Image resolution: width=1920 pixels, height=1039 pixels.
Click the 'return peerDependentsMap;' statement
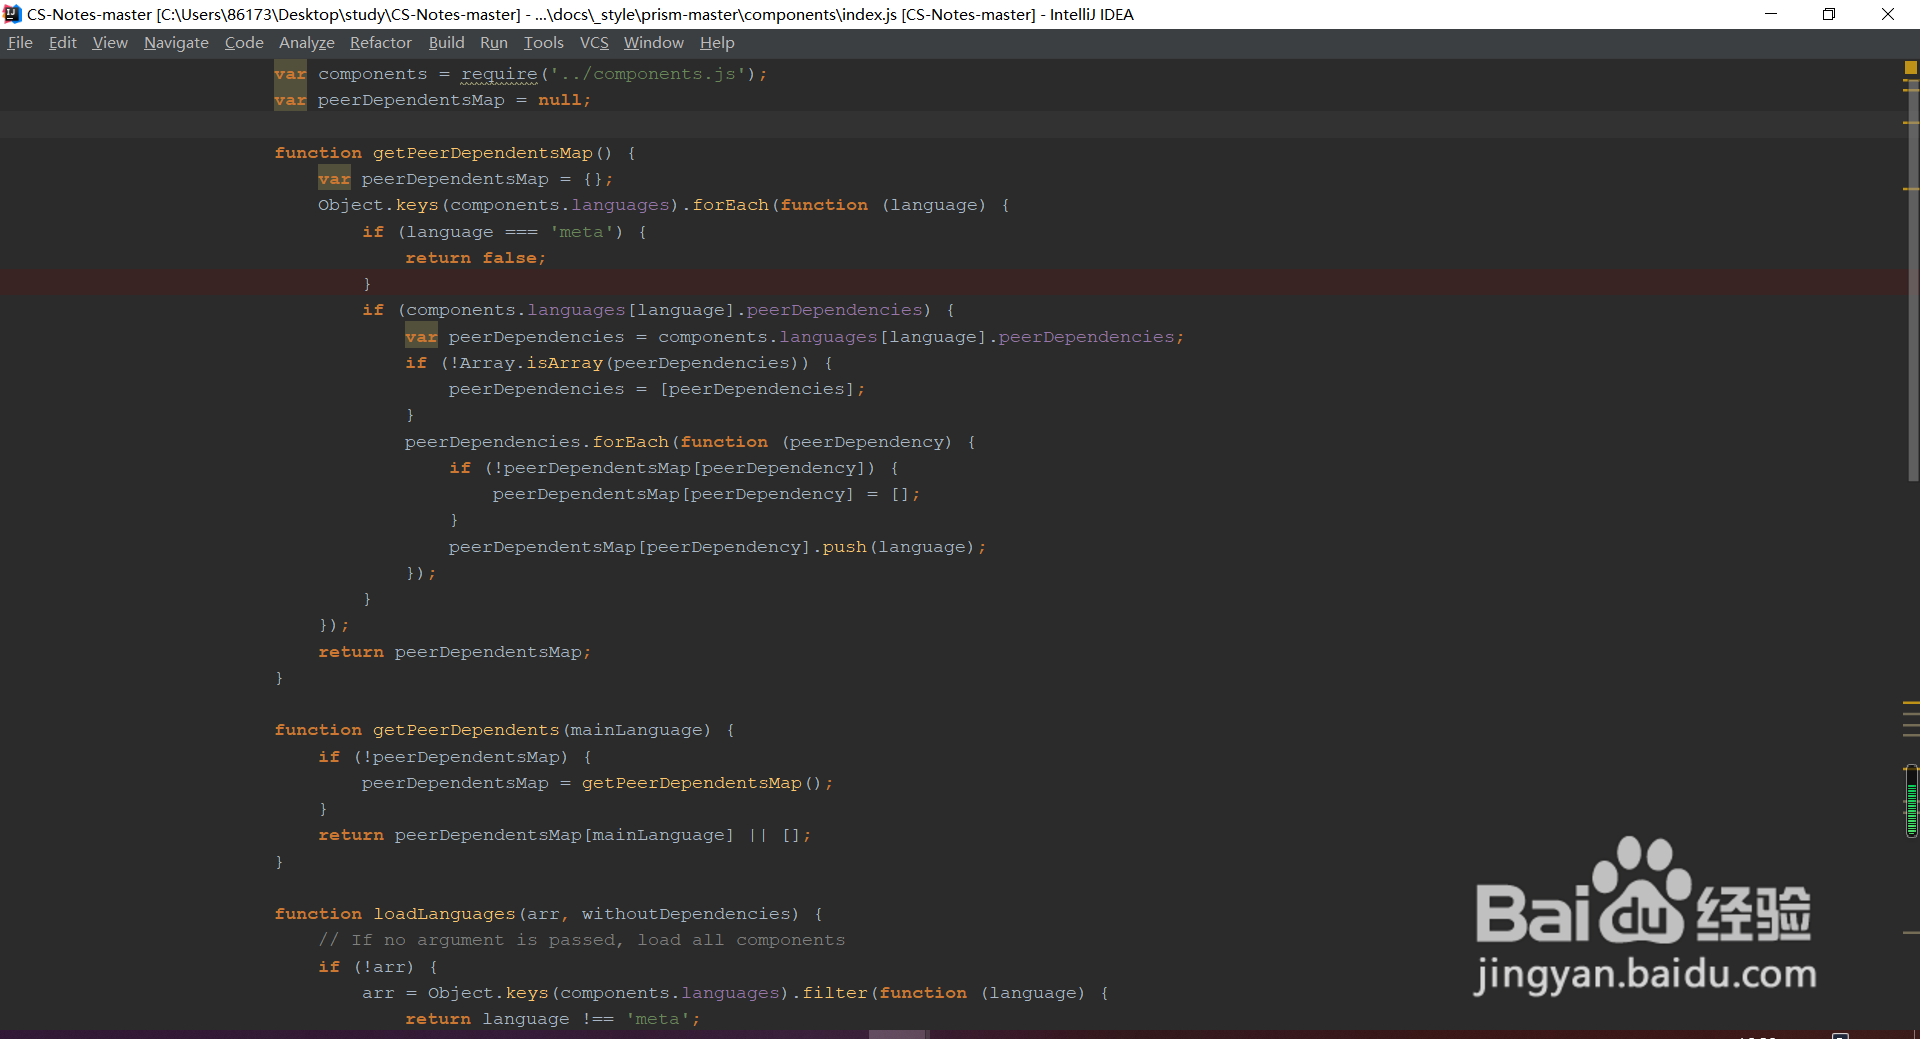(x=455, y=652)
